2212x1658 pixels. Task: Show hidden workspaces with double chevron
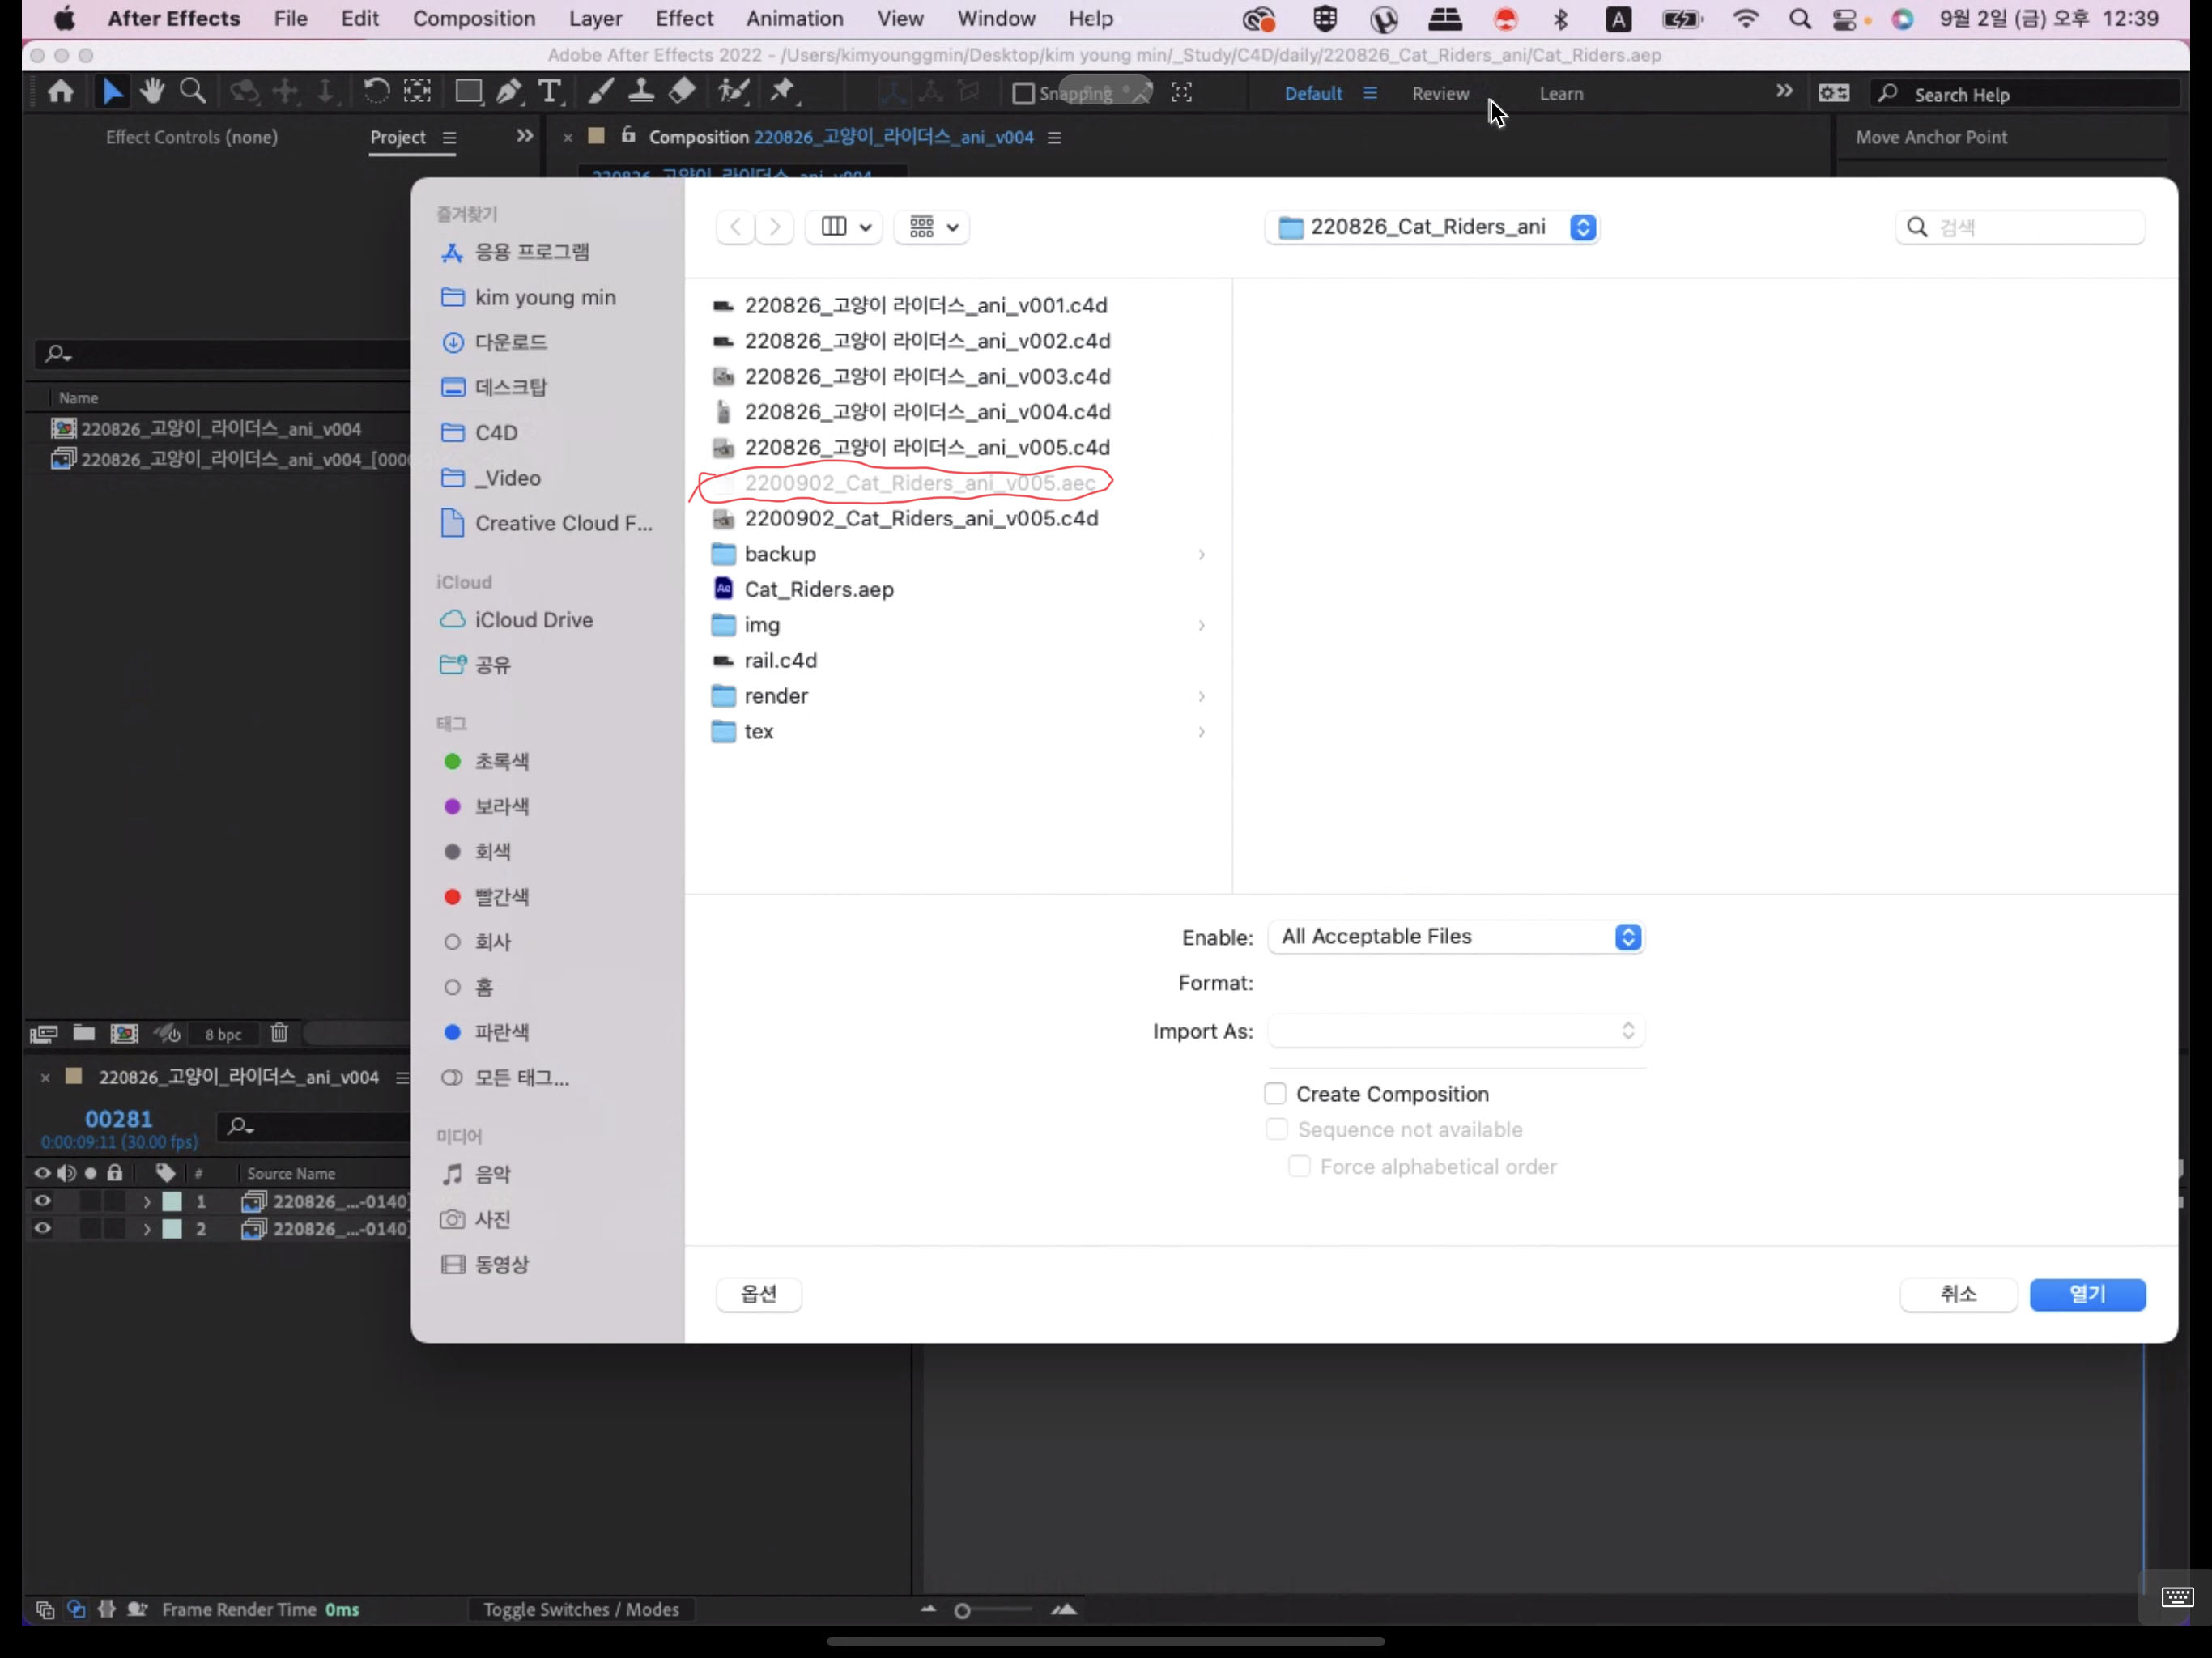pyautogui.click(x=1784, y=92)
